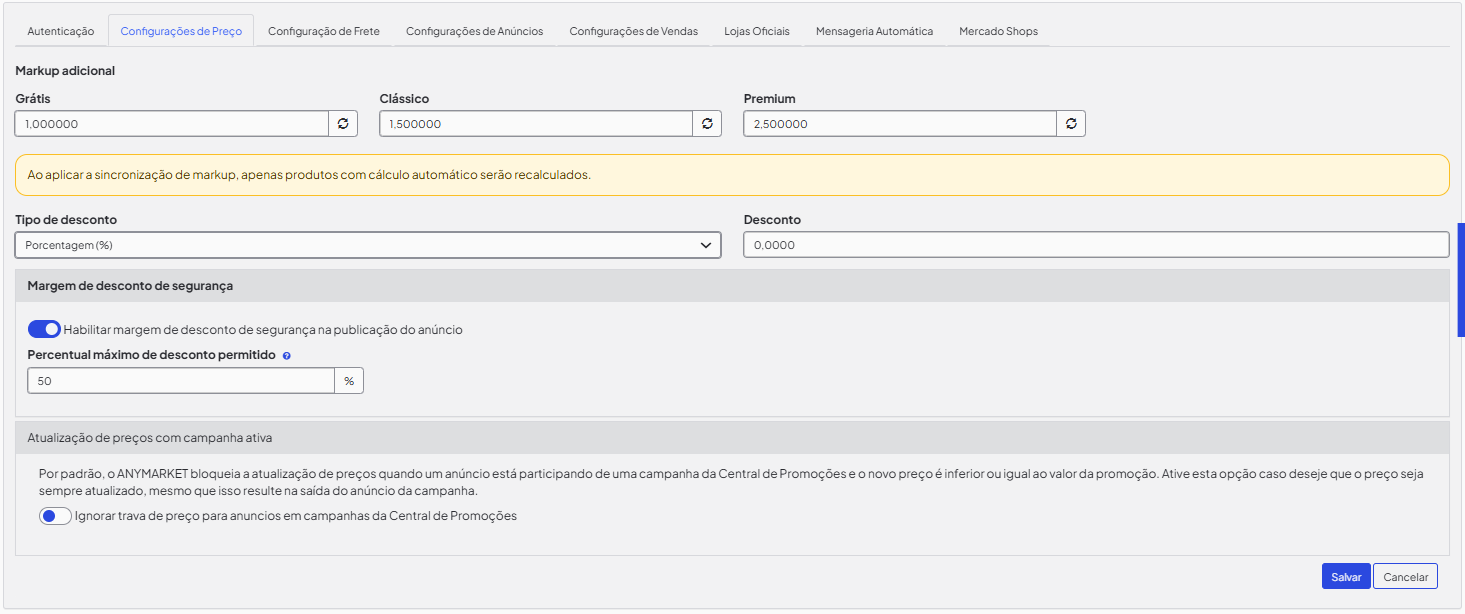
Task: Click the blue vertical scrollbar thumb
Action: [1461, 280]
